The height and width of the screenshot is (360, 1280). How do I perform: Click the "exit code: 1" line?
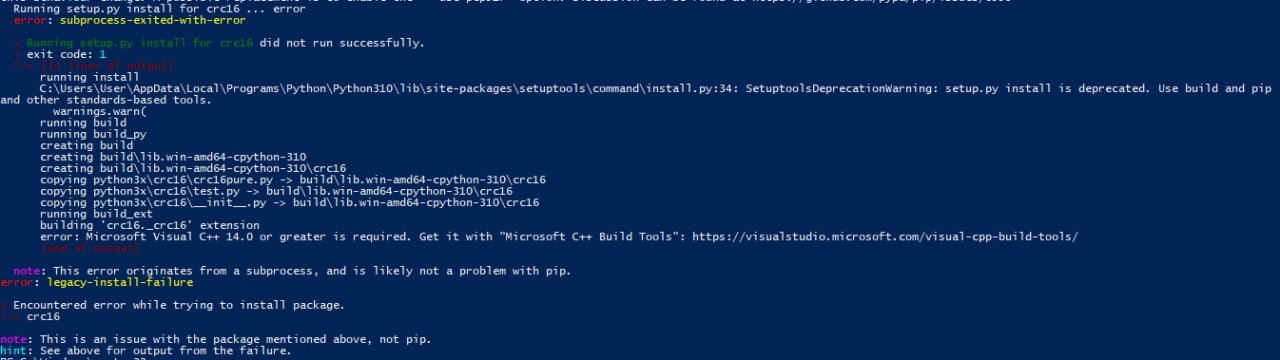pyautogui.click(x=65, y=54)
